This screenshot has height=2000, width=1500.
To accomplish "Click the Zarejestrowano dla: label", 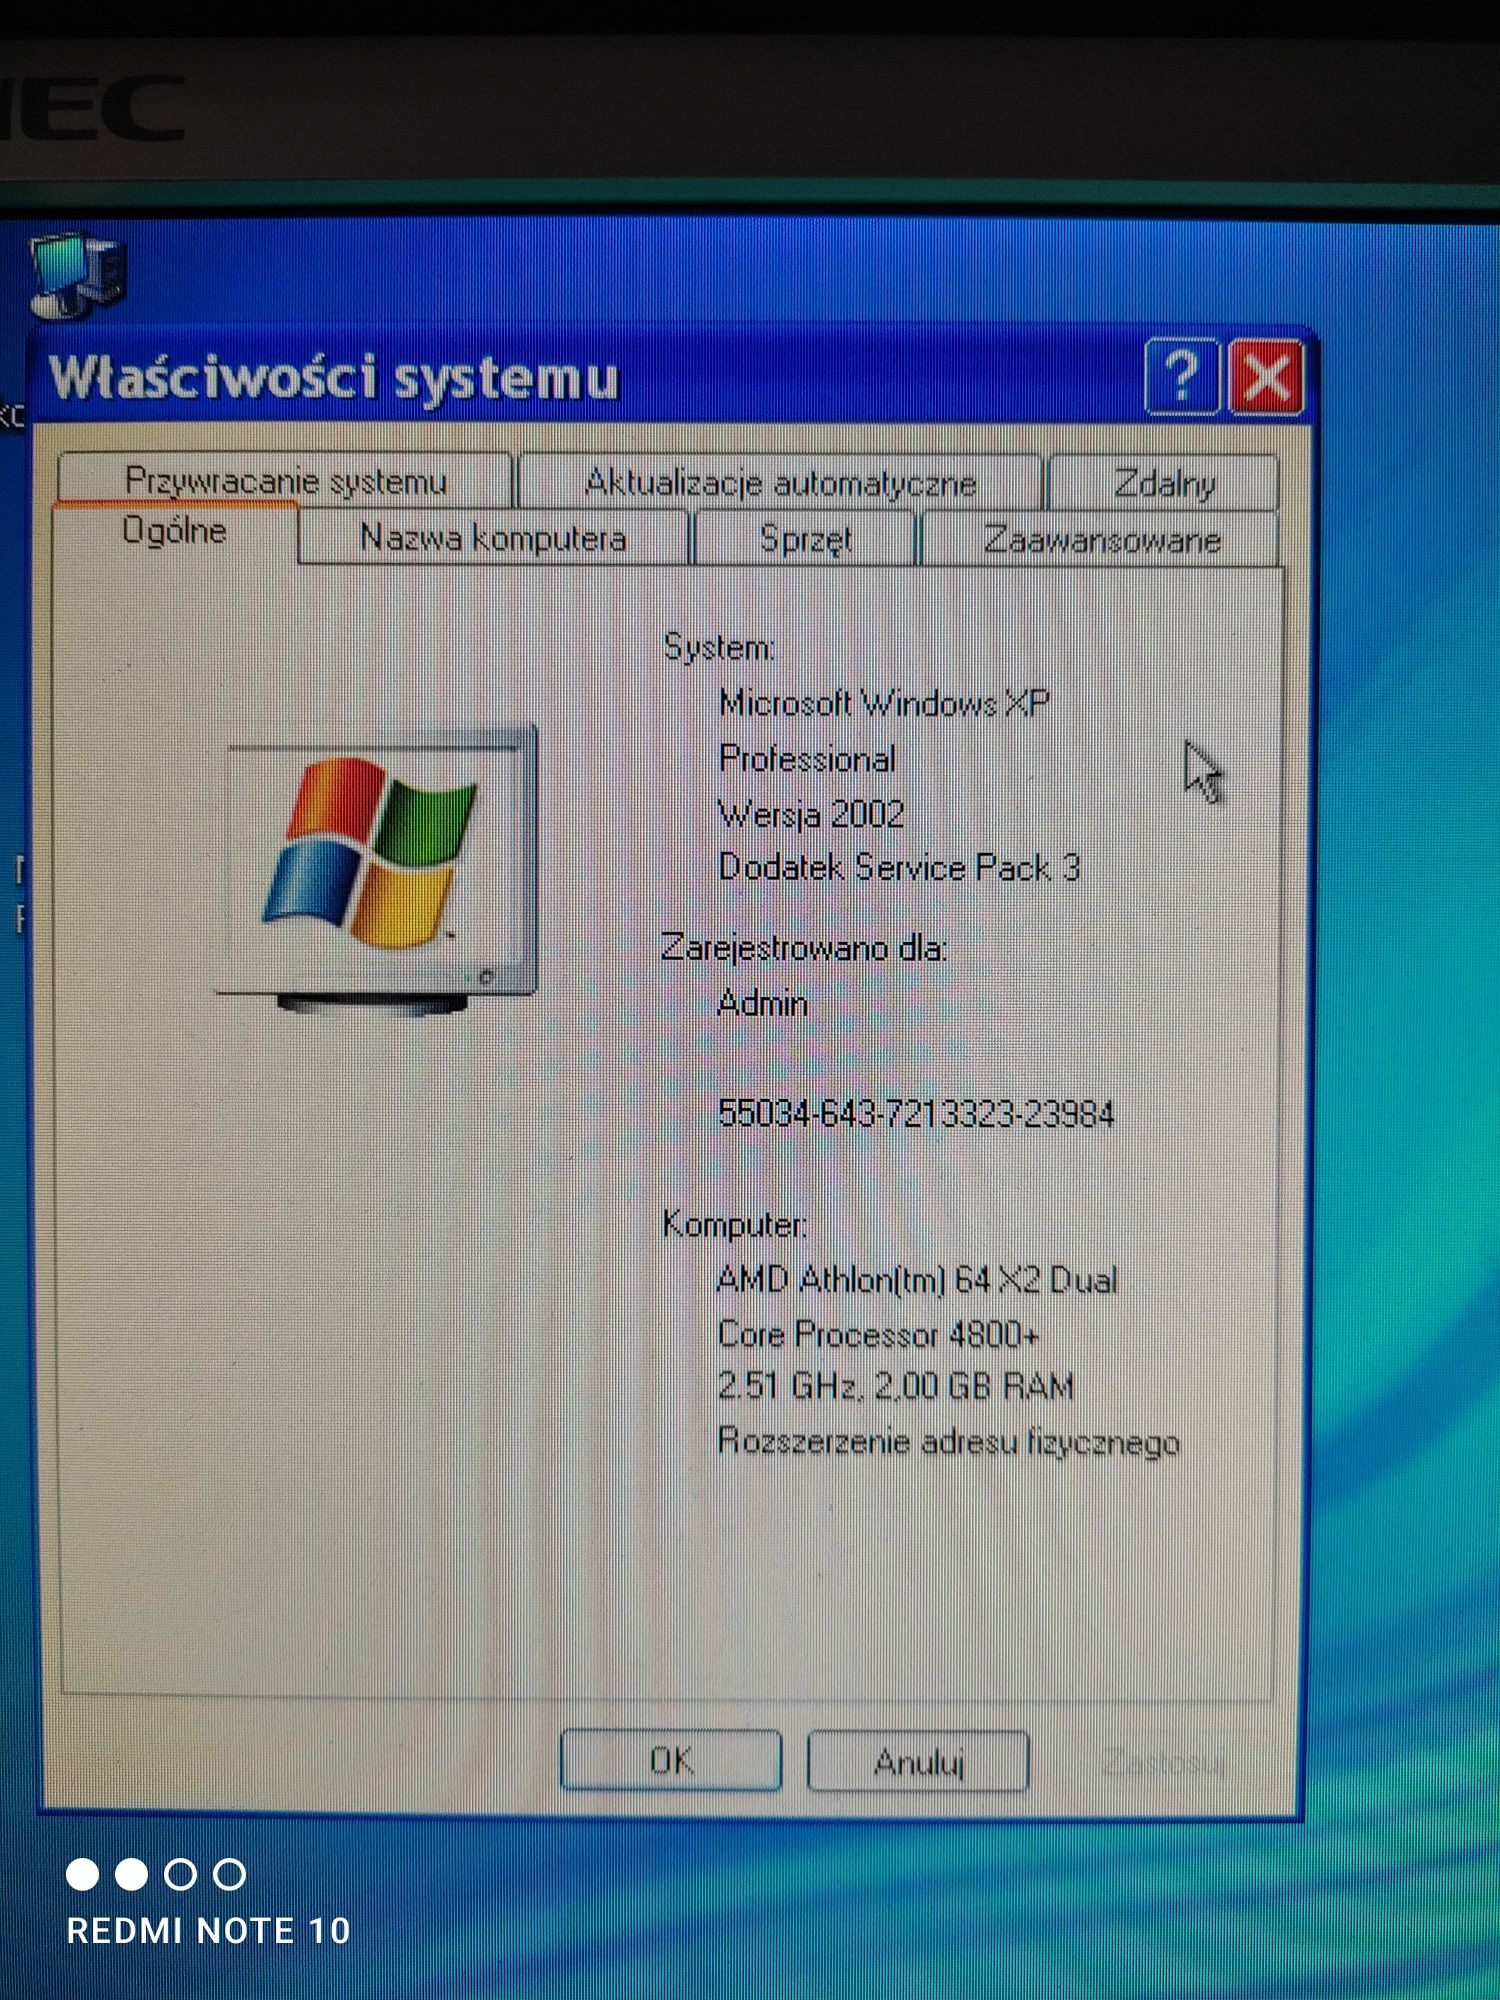I will (x=804, y=947).
